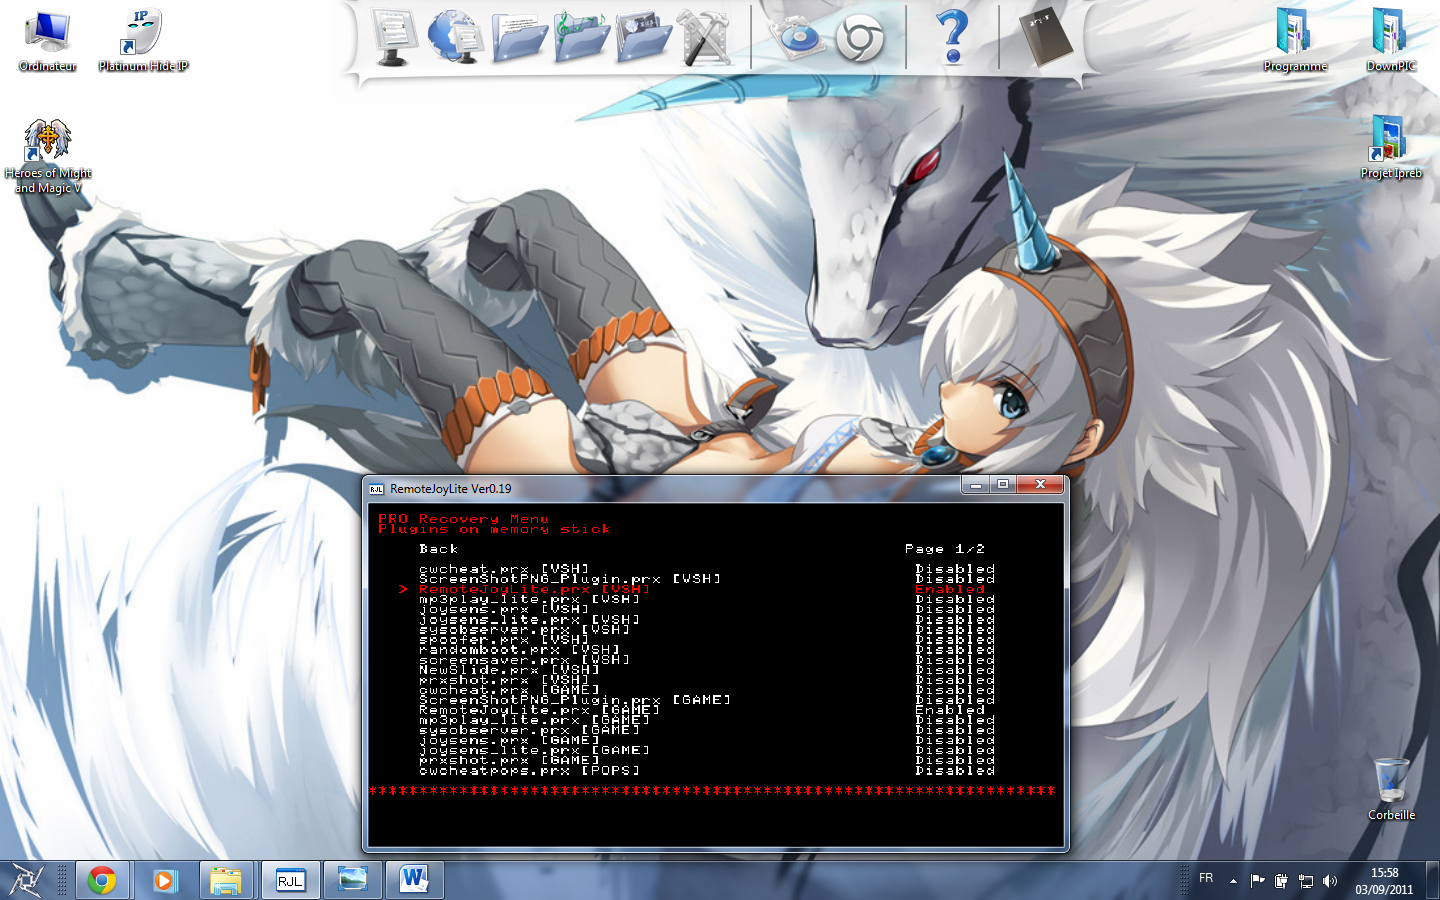The height and width of the screenshot is (900, 1440).
Task: Click "Disabled" status beside cwcheatpops.prx [POPS]
Action: [x=955, y=771]
